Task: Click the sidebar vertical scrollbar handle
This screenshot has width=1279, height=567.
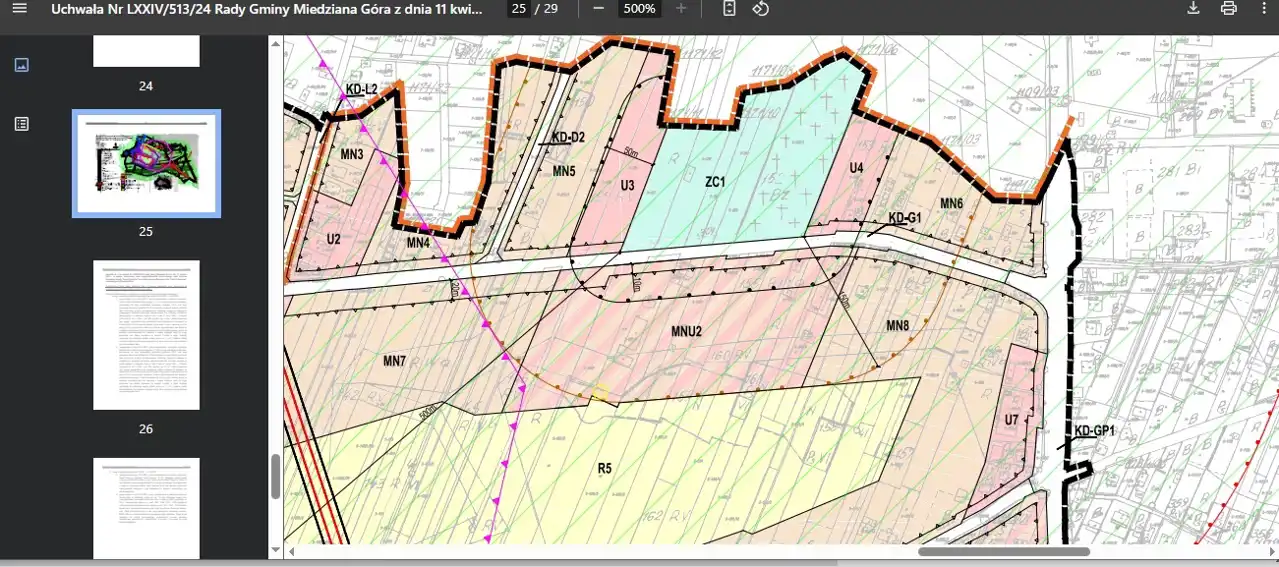Action: 276,477
